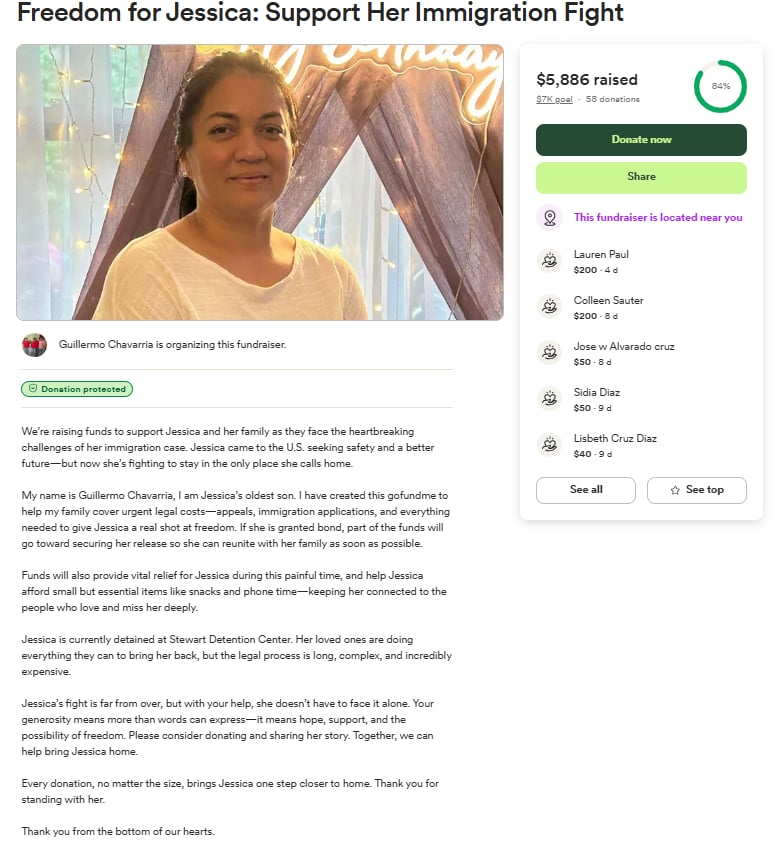Click the 58 donations count
The image size is (781, 853).
(x=612, y=100)
